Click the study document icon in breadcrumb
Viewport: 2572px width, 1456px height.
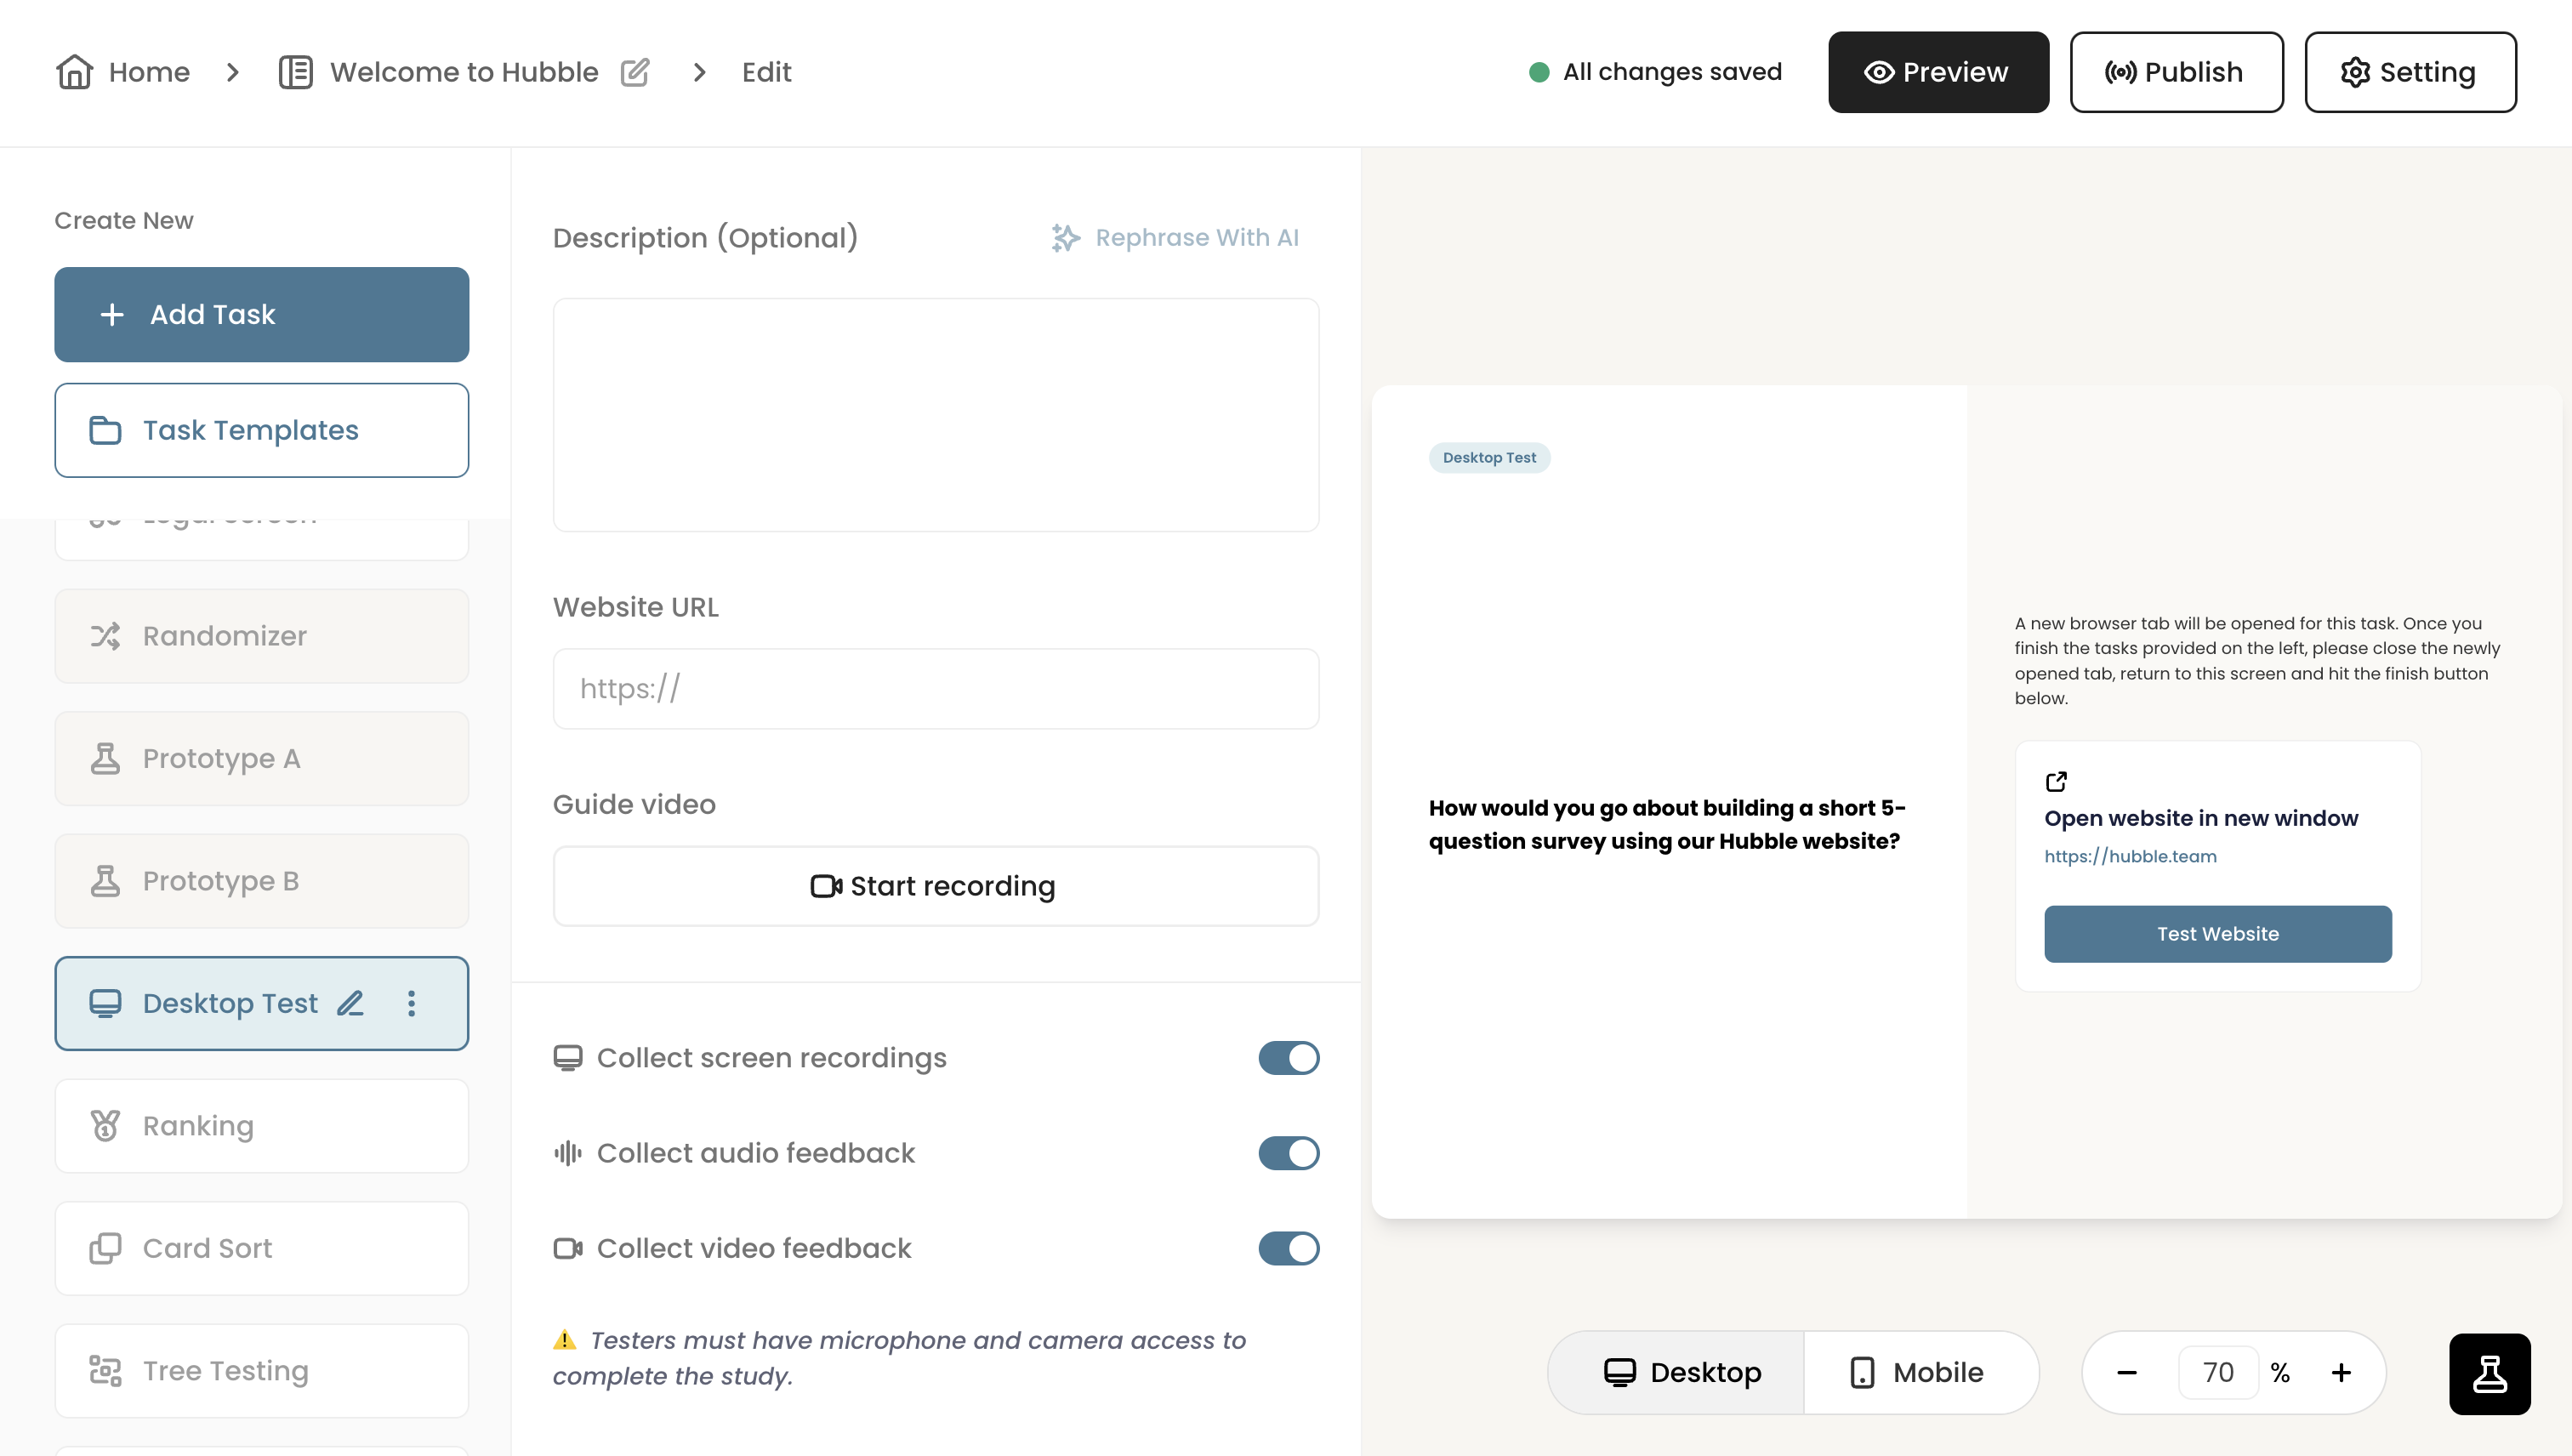pyautogui.click(x=296, y=72)
